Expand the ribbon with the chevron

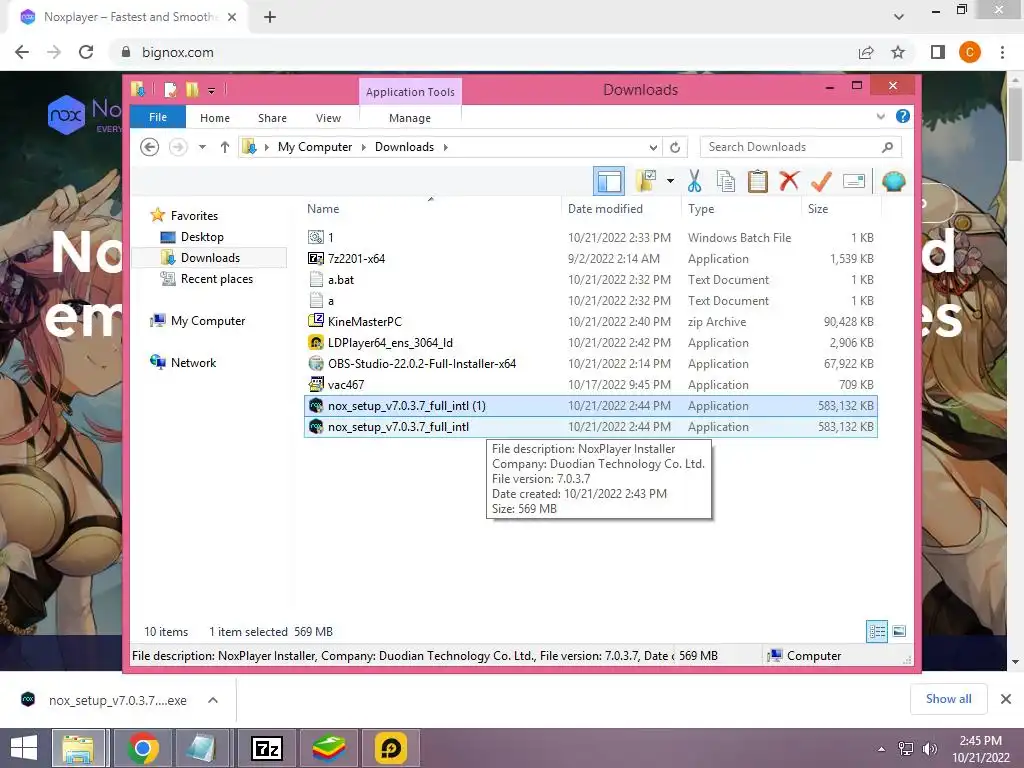880,116
